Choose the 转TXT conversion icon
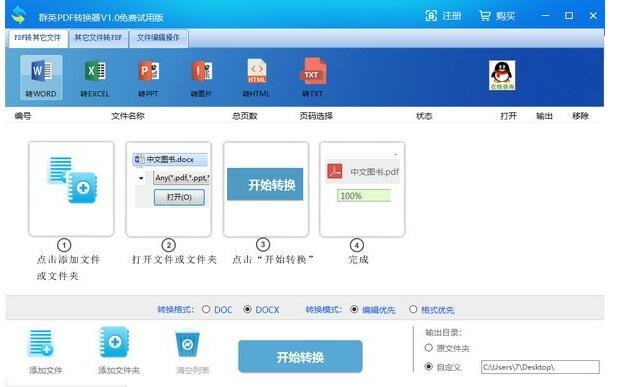Screen dimensions: 618x387 (313, 78)
